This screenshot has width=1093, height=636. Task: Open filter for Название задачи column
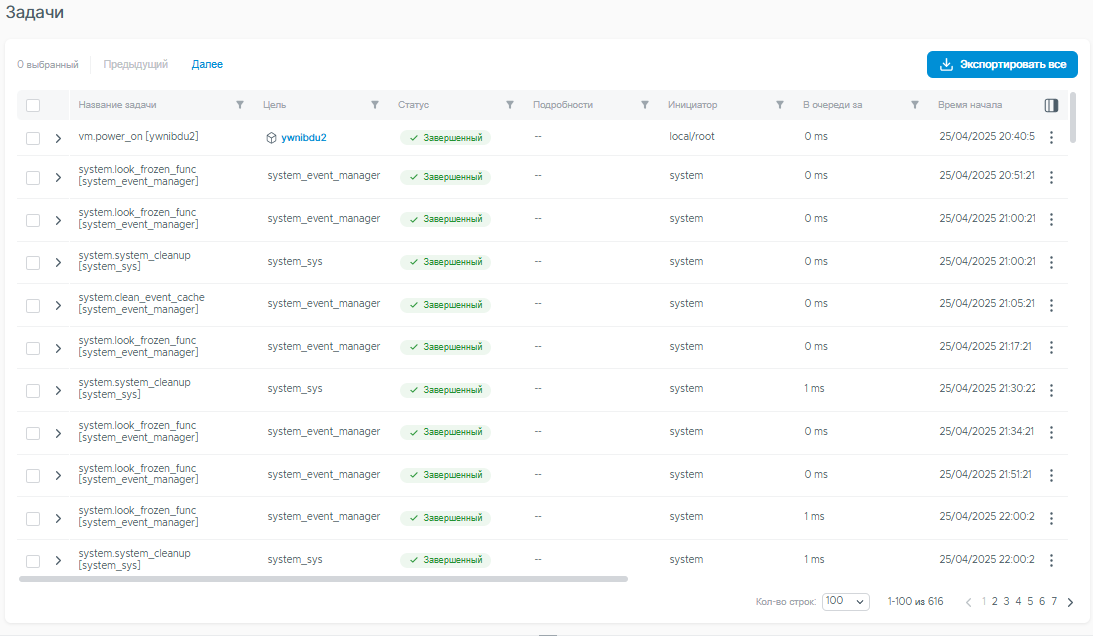click(240, 105)
